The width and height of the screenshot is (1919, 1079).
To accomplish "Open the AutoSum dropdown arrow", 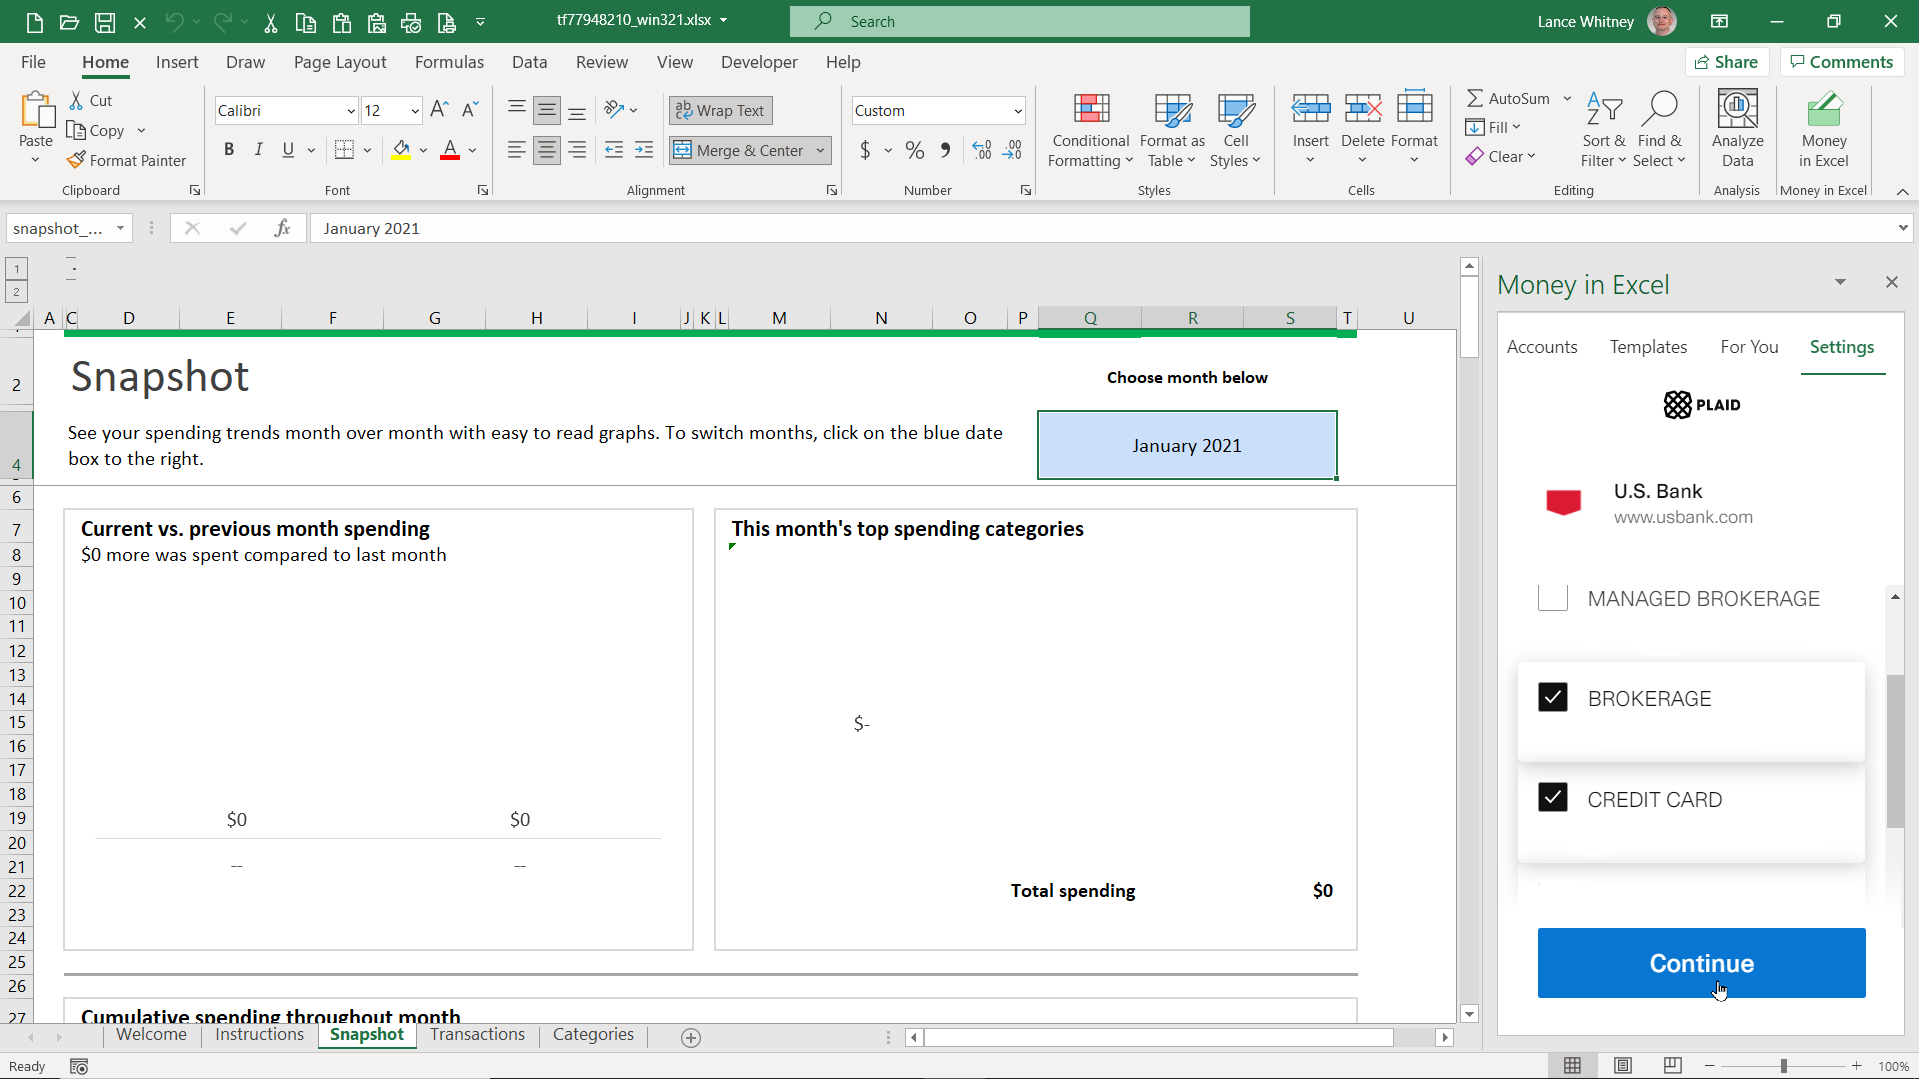I will pos(1567,98).
